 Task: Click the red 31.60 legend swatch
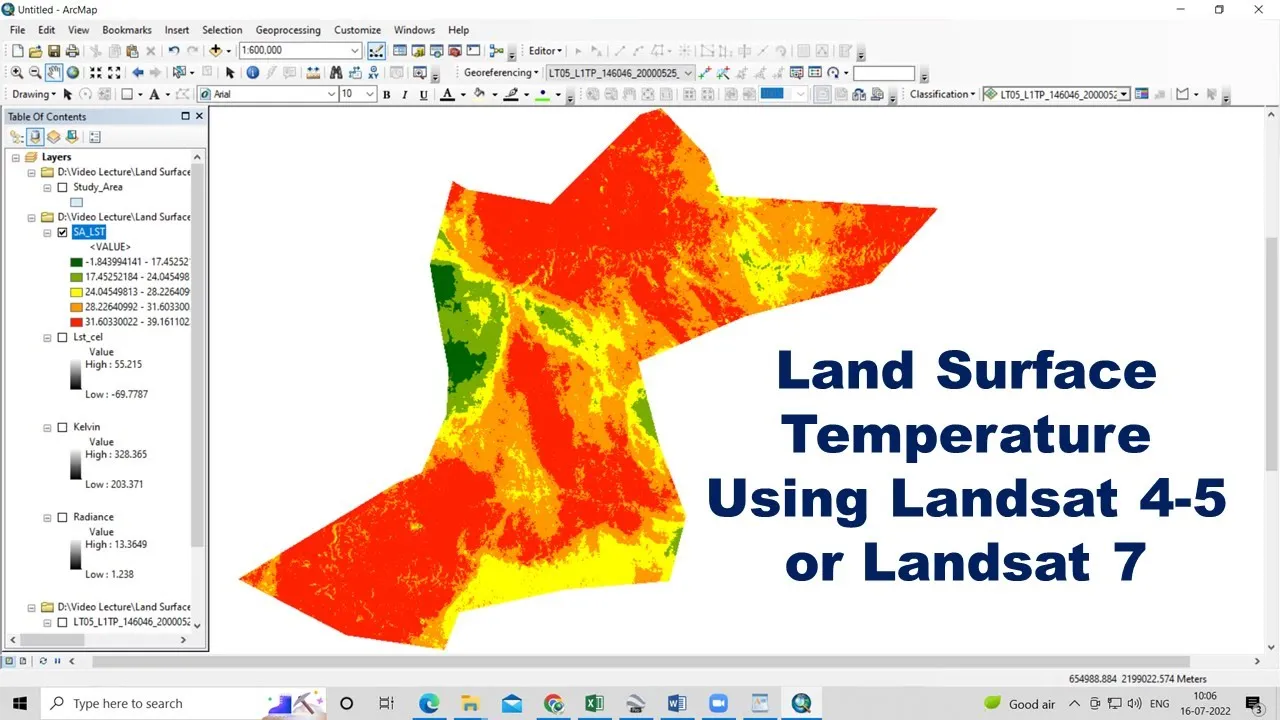76,322
